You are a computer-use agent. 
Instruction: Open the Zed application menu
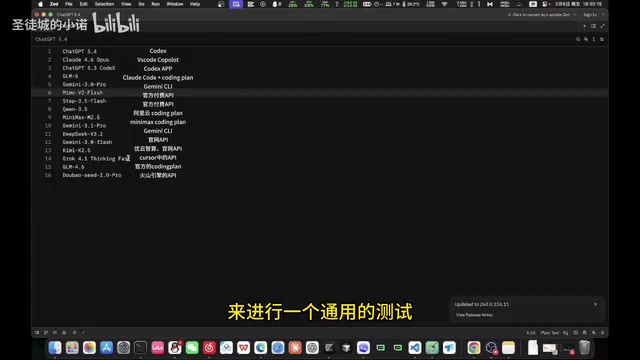tap(54, 4)
